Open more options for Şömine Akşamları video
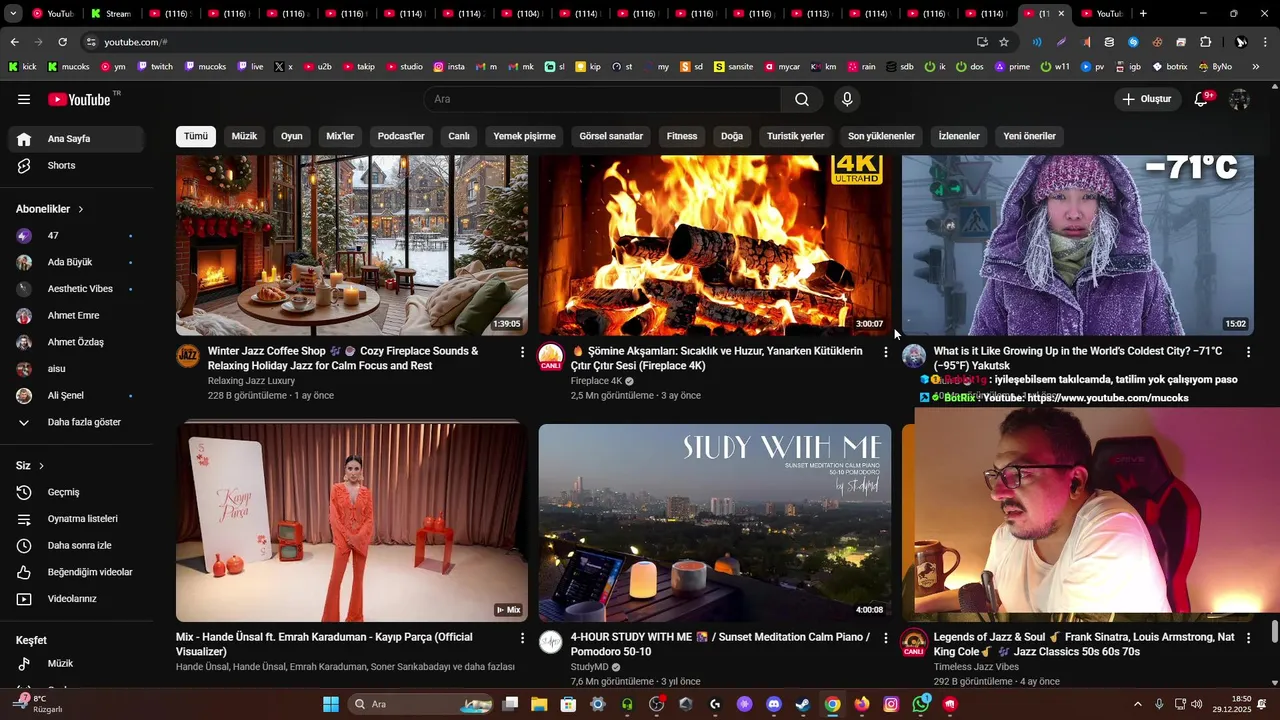The height and width of the screenshot is (720, 1280). pyautogui.click(x=885, y=352)
